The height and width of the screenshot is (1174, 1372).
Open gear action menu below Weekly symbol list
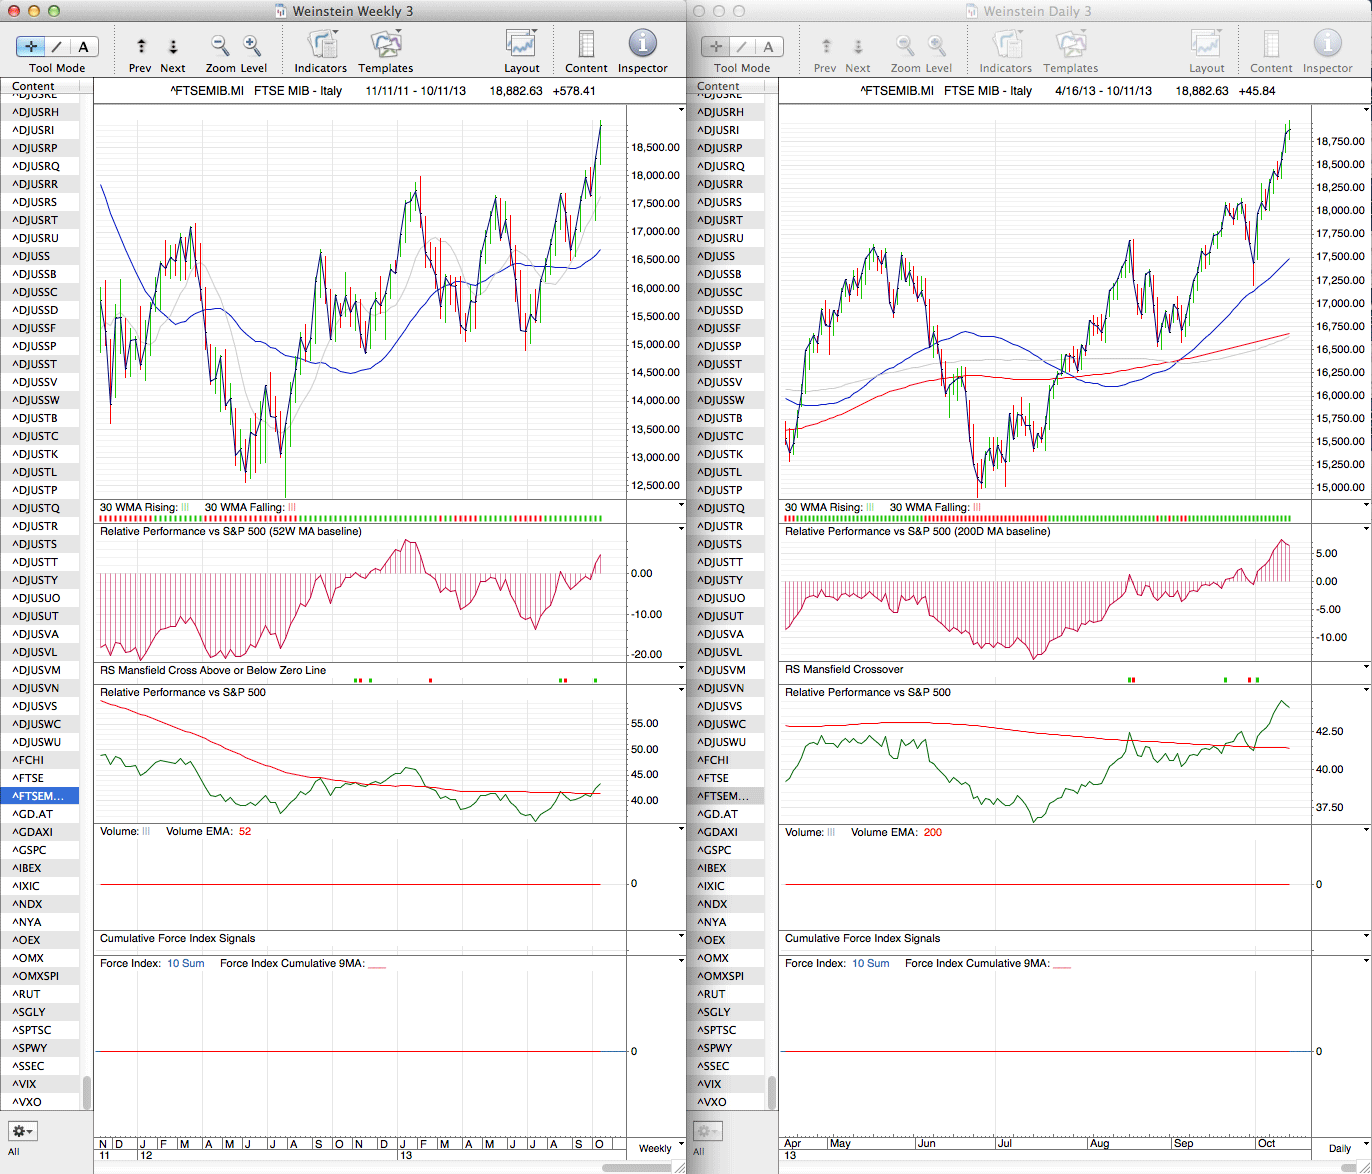click(x=23, y=1131)
